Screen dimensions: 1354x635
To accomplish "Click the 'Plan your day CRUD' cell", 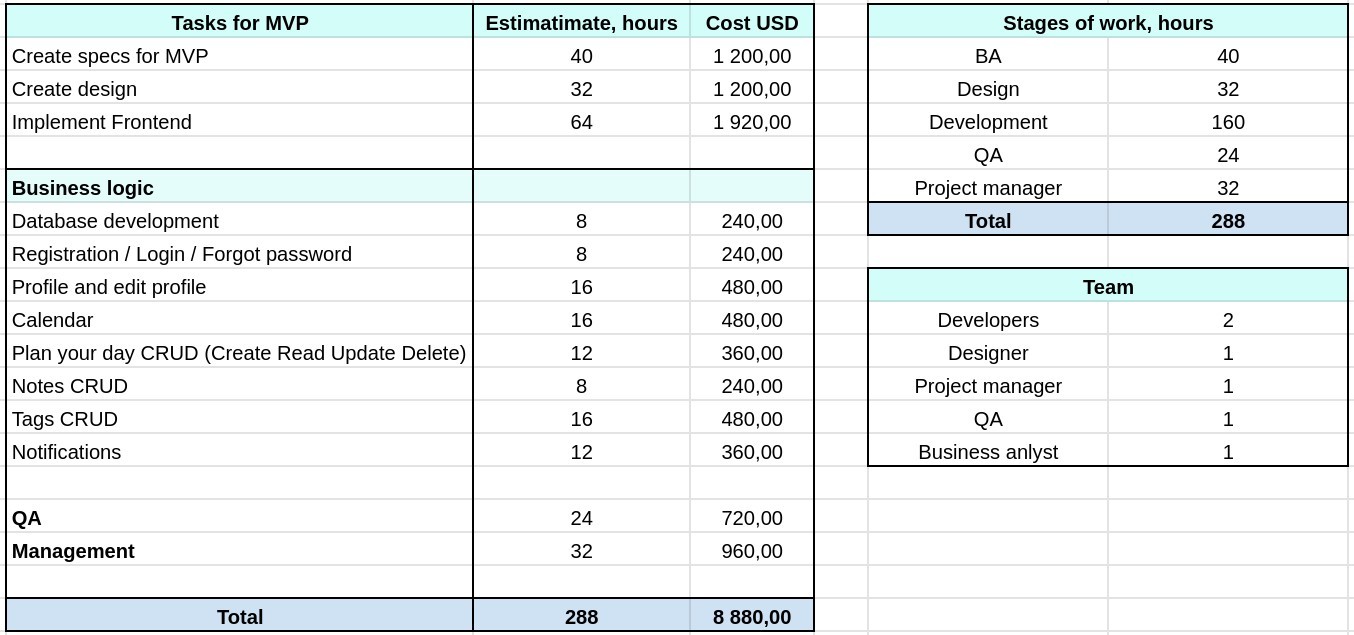I will click(240, 353).
